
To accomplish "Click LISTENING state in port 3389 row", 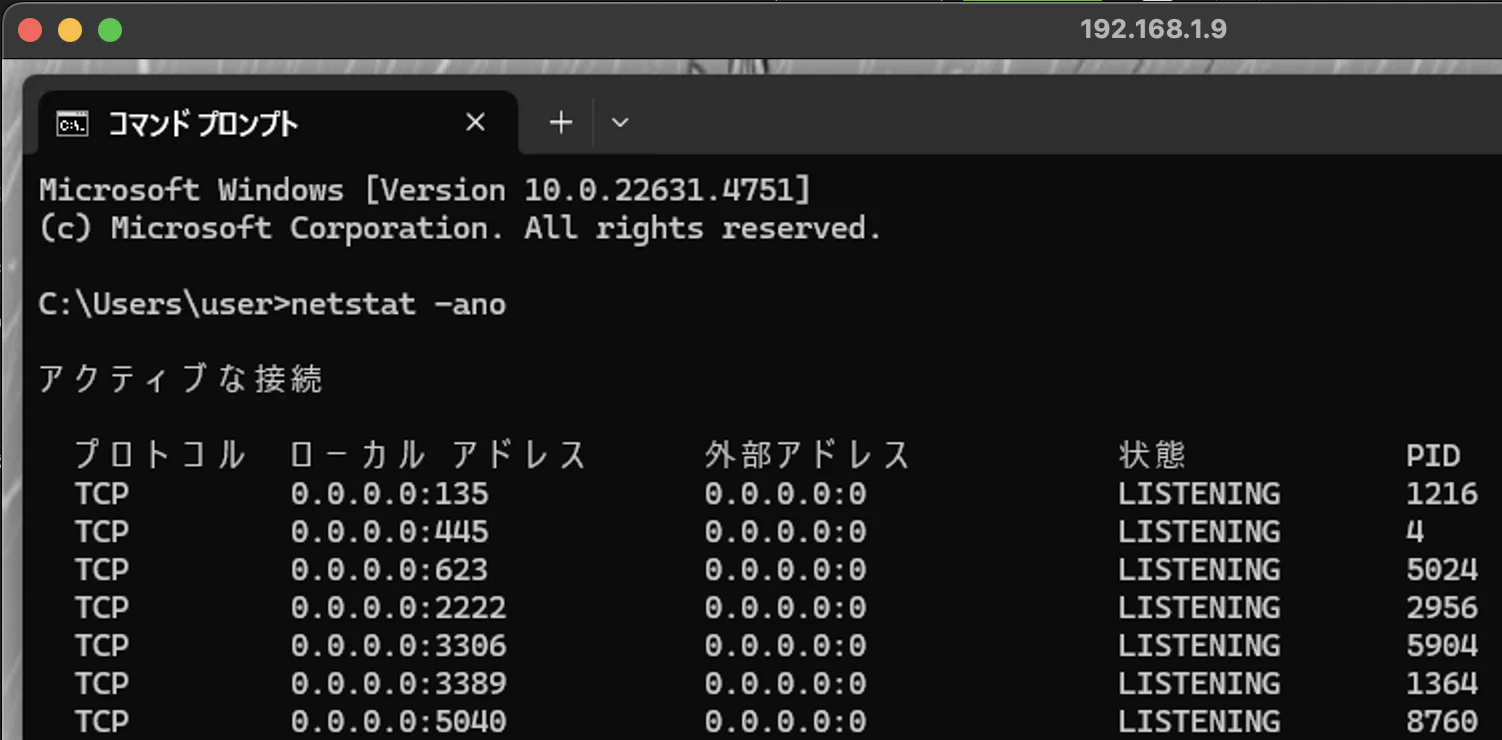I will (x=1199, y=684).
